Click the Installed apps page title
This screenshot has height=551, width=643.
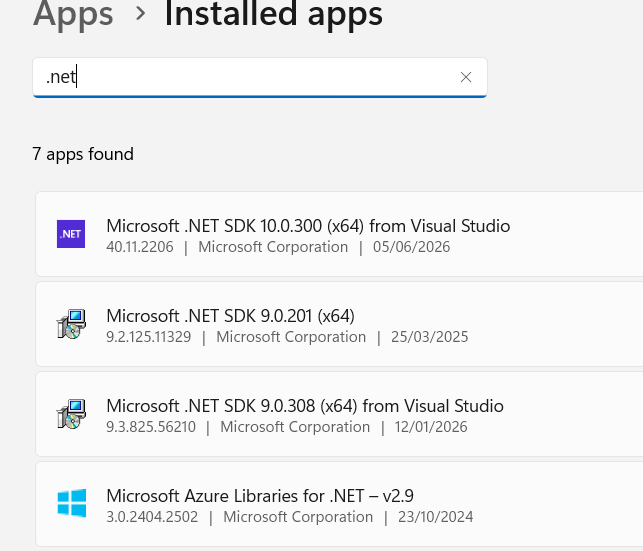coord(274,14)
